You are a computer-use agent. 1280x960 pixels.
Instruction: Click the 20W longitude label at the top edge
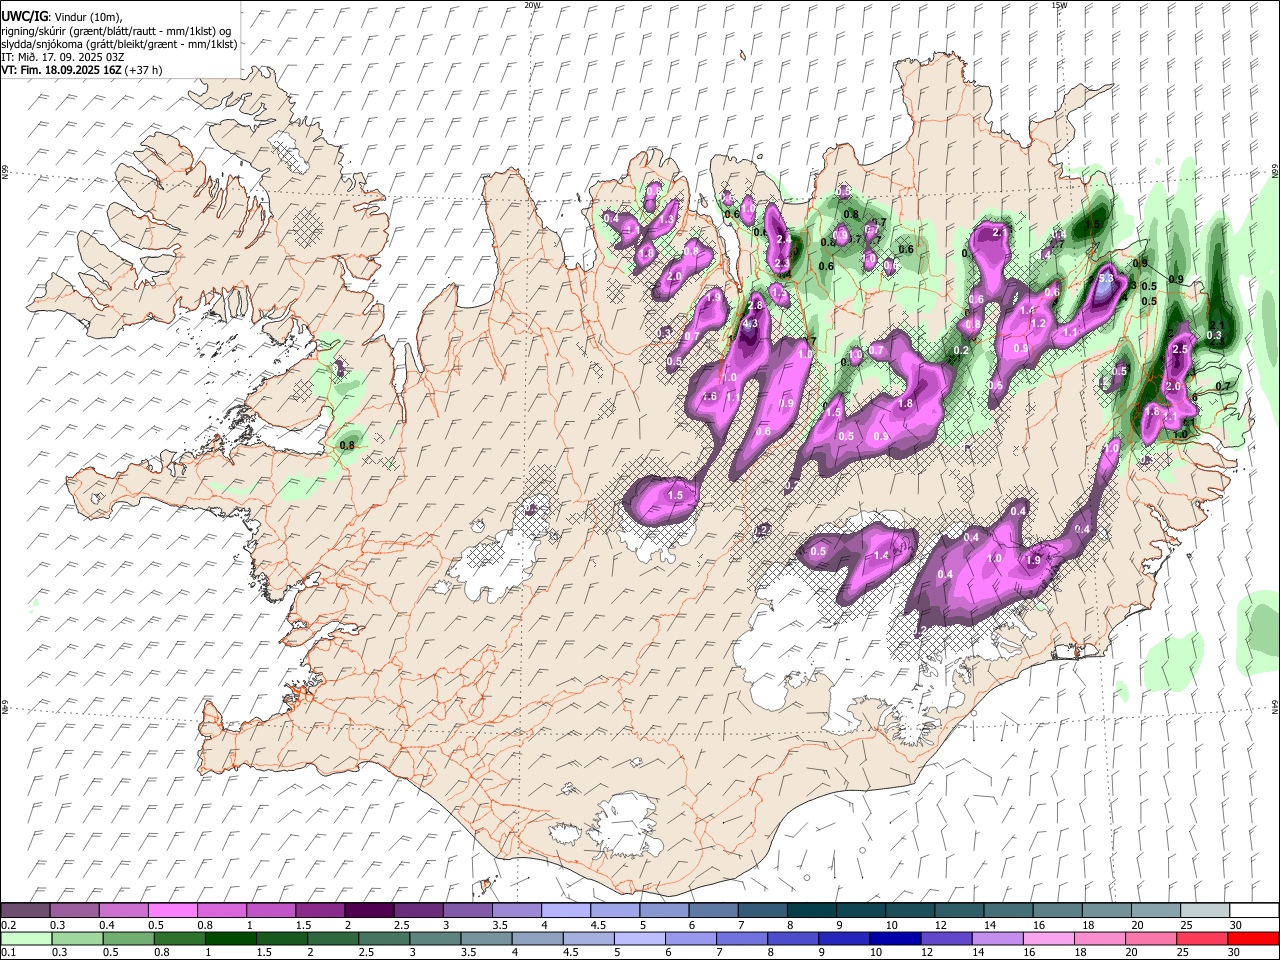click(532, 5)
